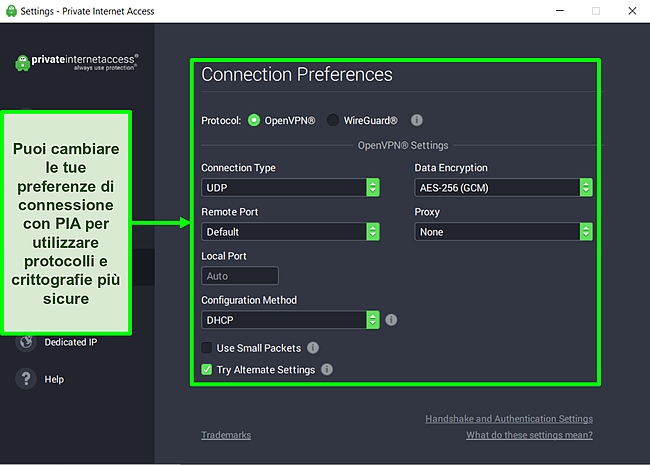Select the OpenVPN protocol radio button
The width and height of the screenshot is (650, 465).
pyautogui.click(x=254, y=120)
